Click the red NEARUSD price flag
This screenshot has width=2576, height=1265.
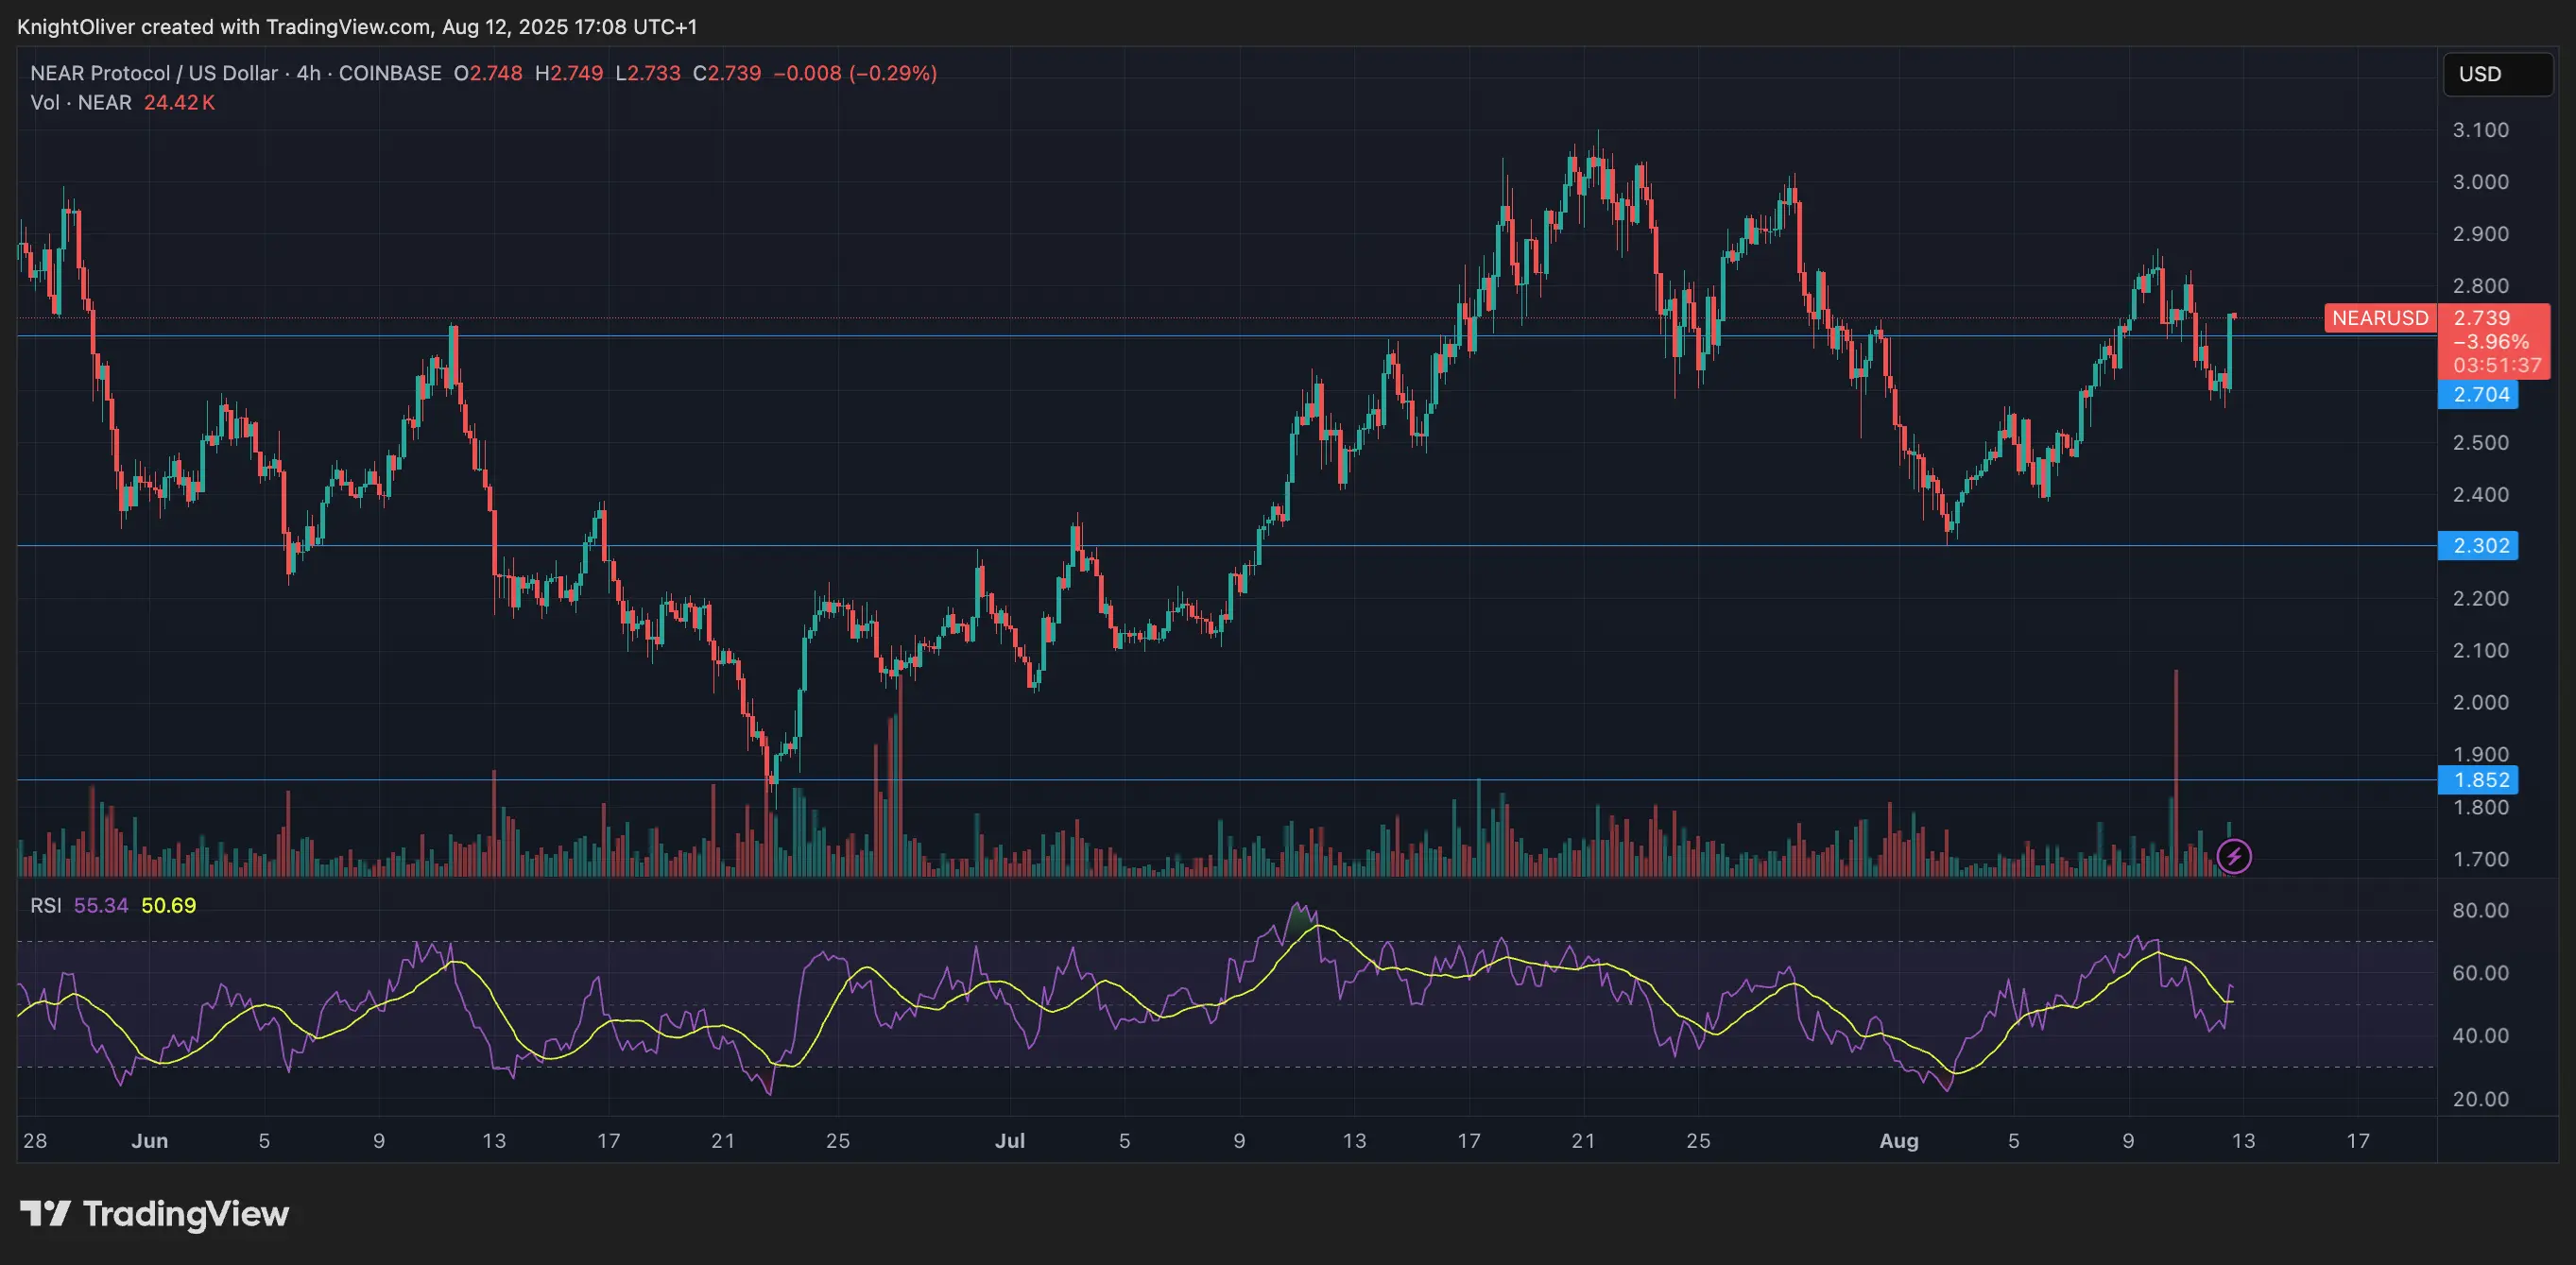(2380, 318)
